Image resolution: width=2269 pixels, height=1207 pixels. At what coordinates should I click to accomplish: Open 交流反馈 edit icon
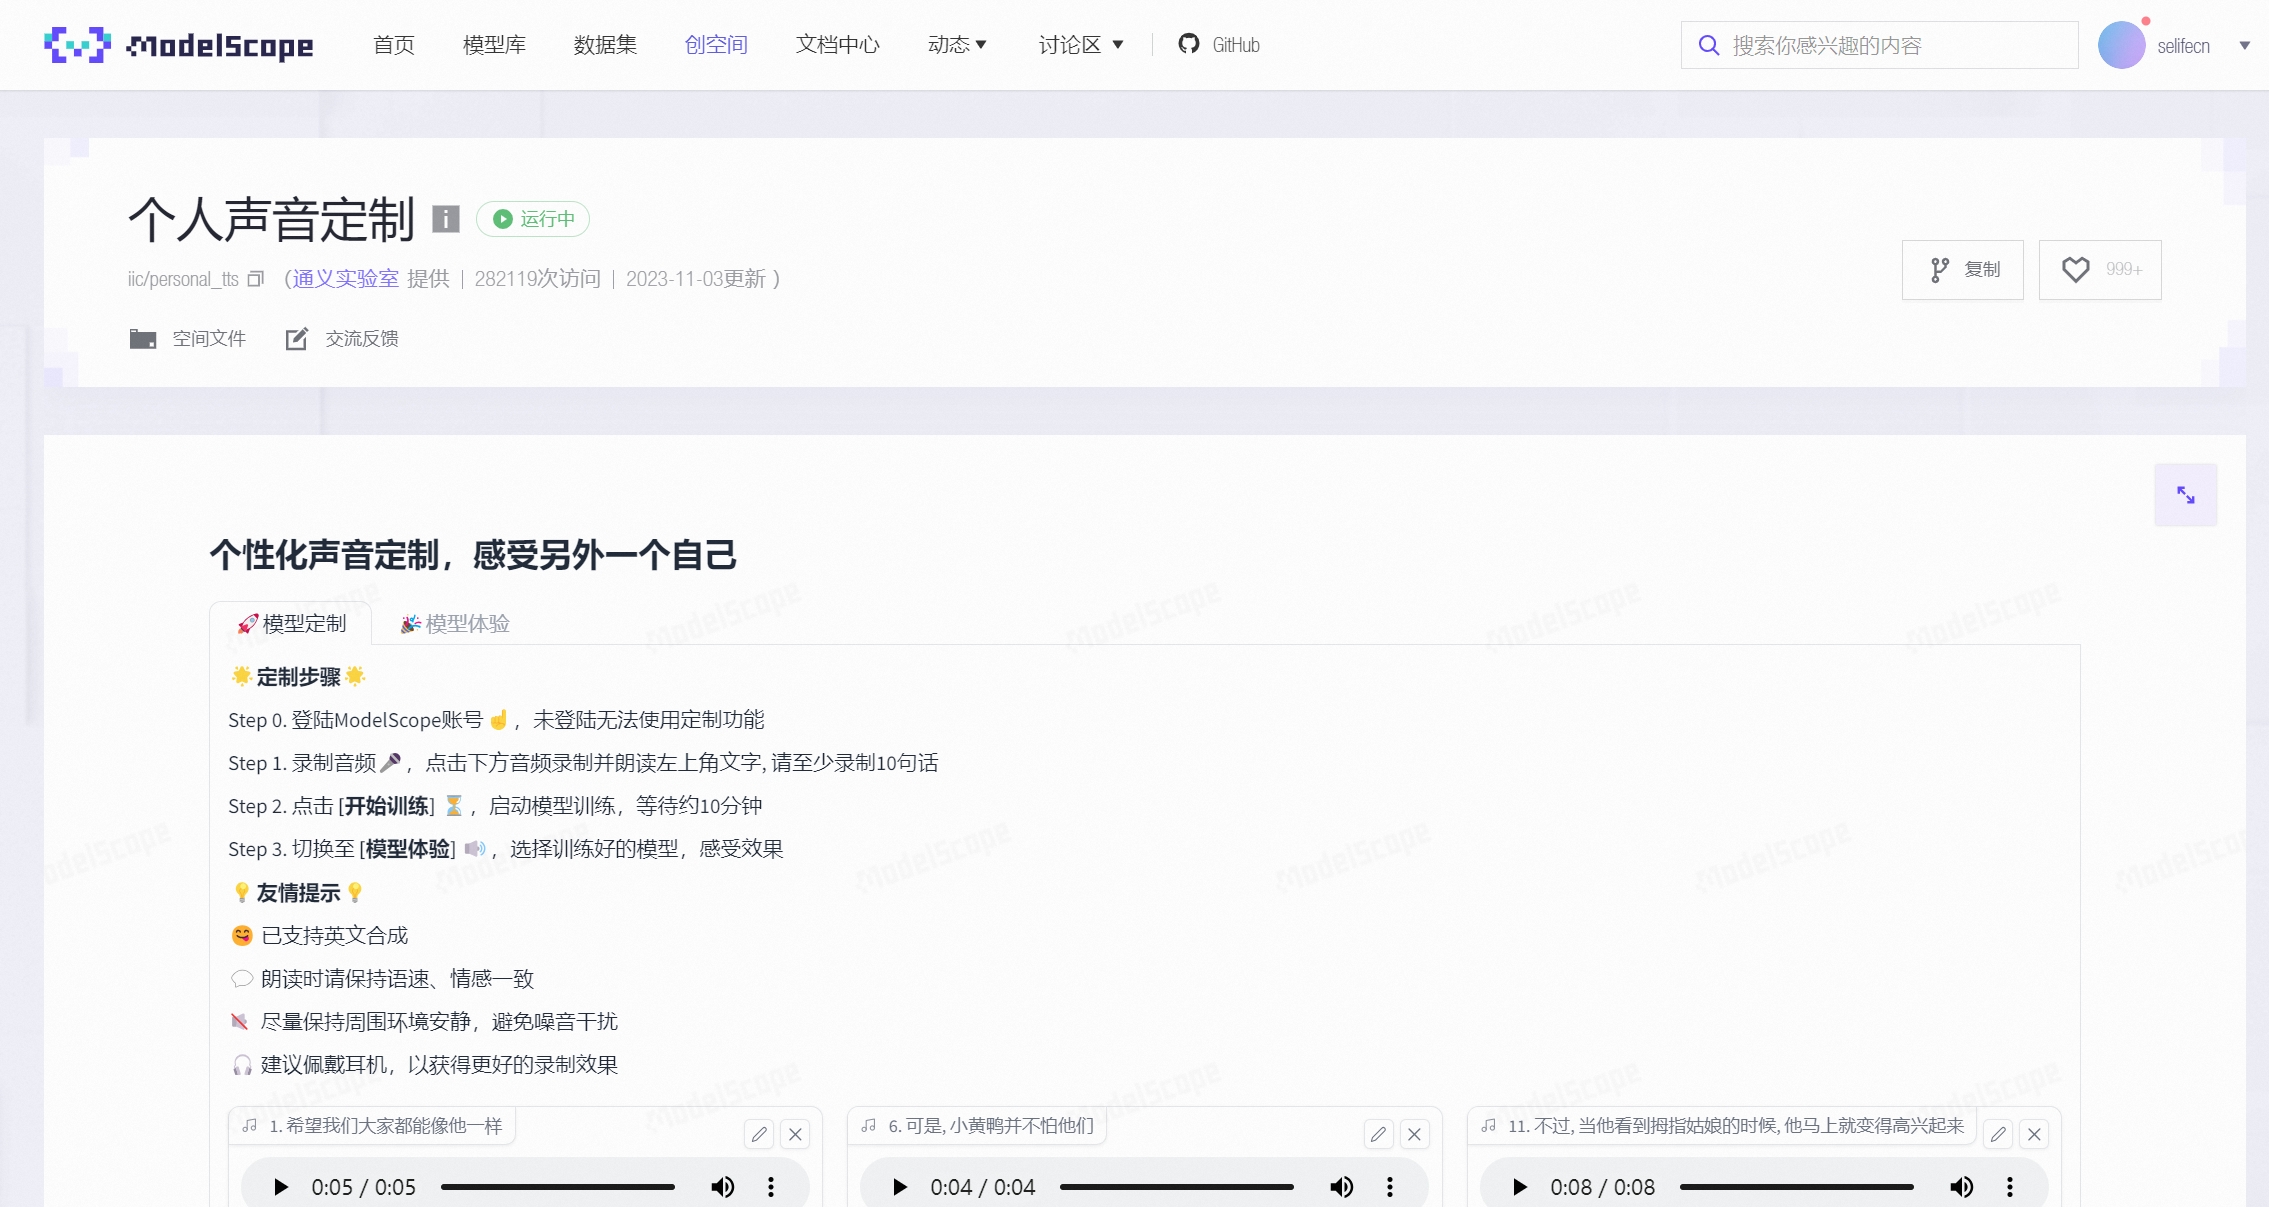[297, 339]
